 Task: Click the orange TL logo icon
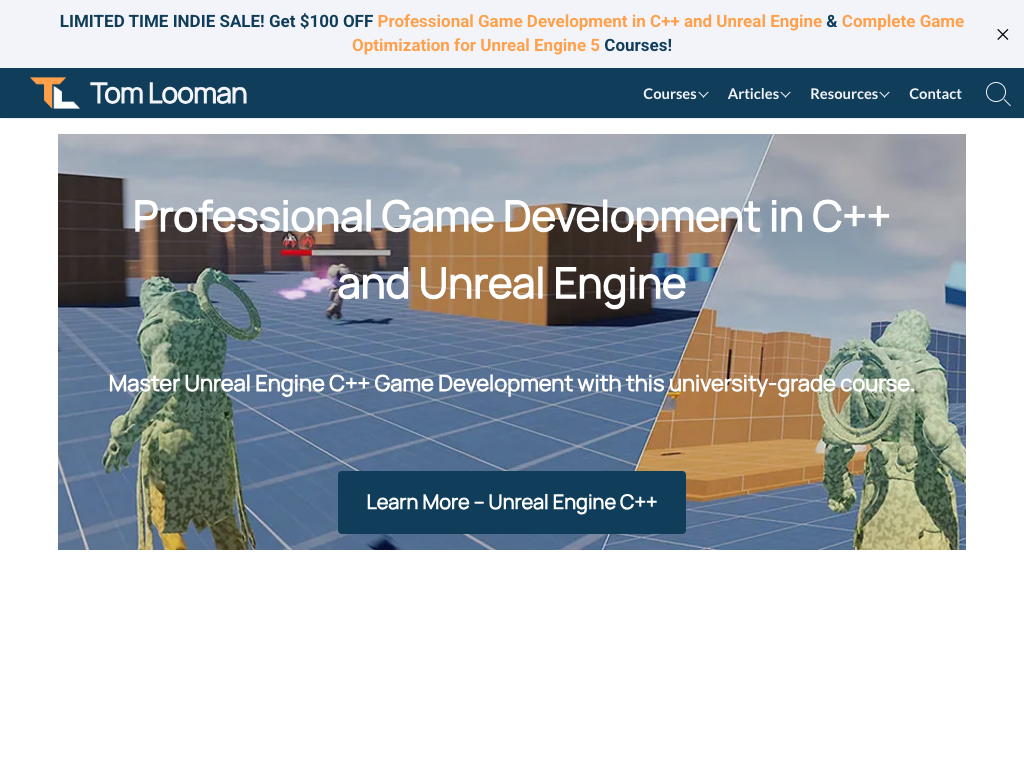click(x=54, y=93)
